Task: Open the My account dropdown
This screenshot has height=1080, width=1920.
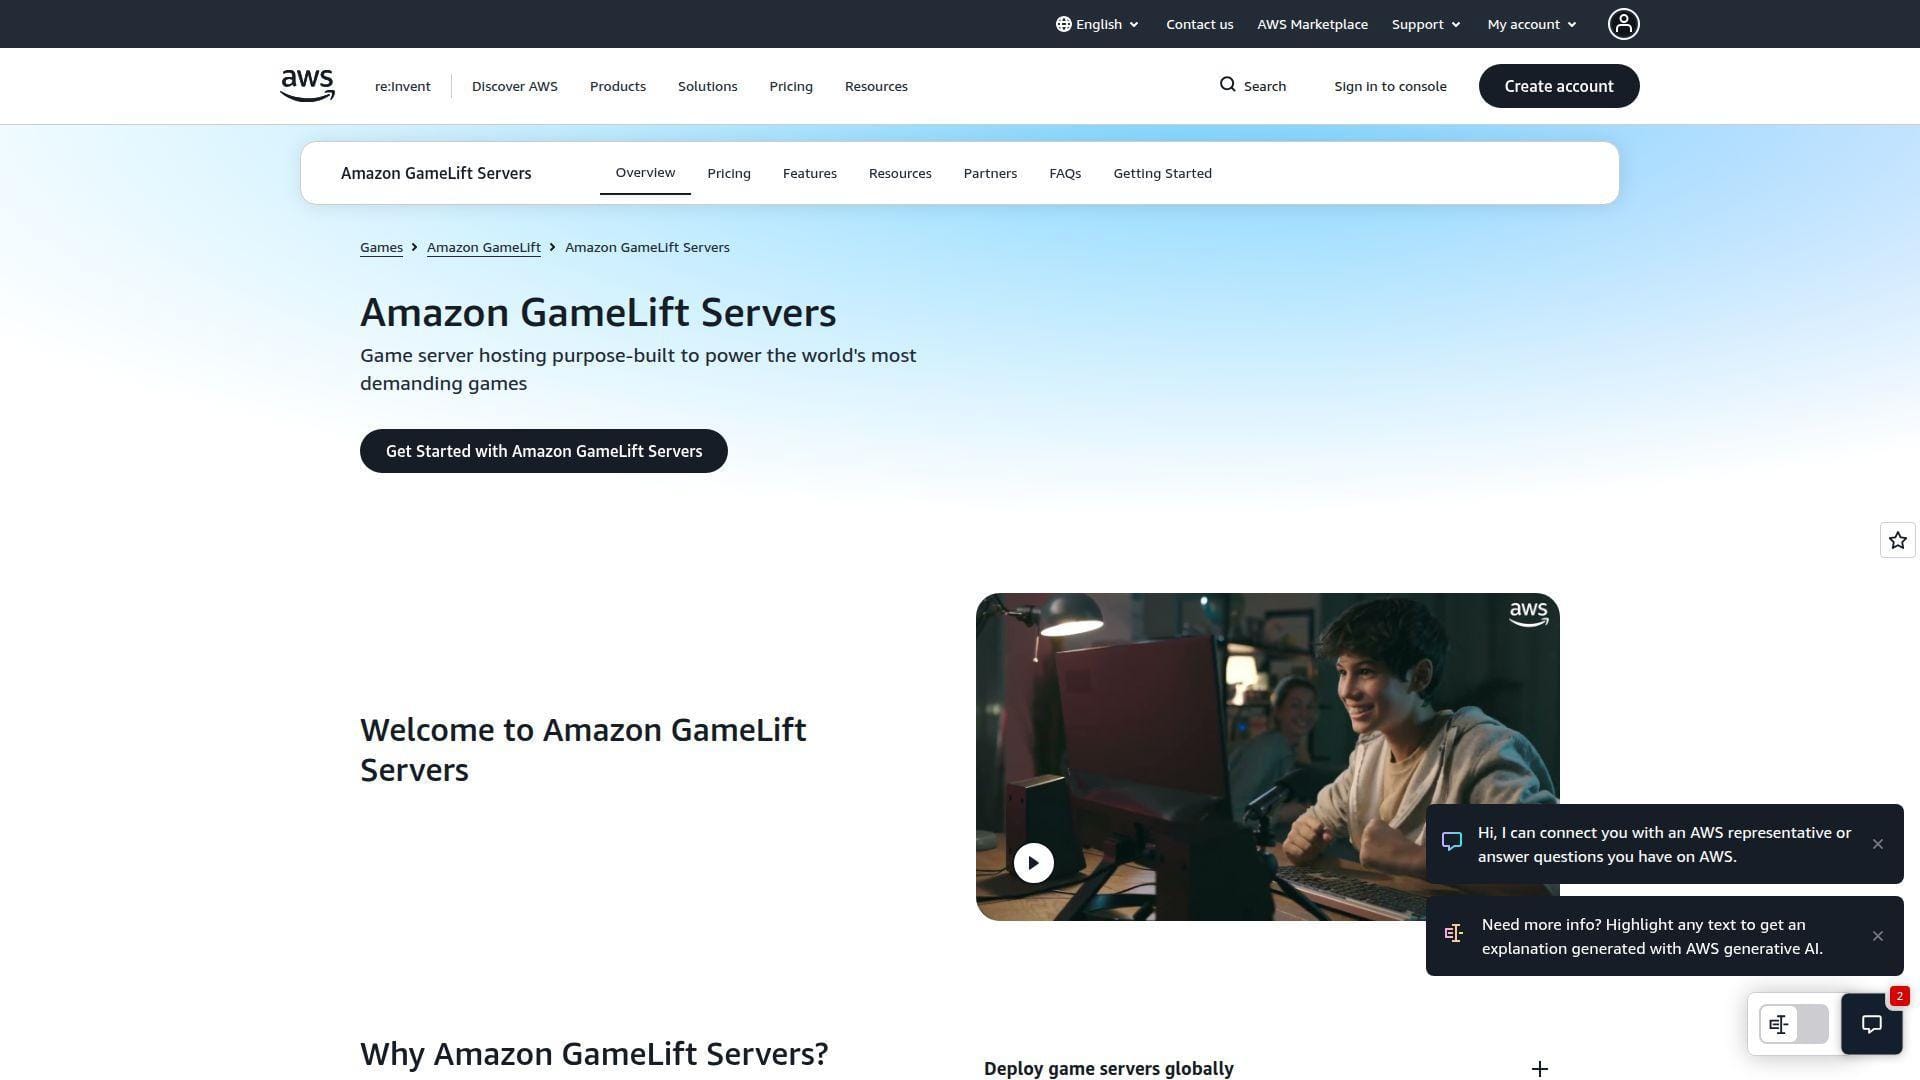Action: point(1531,24)
